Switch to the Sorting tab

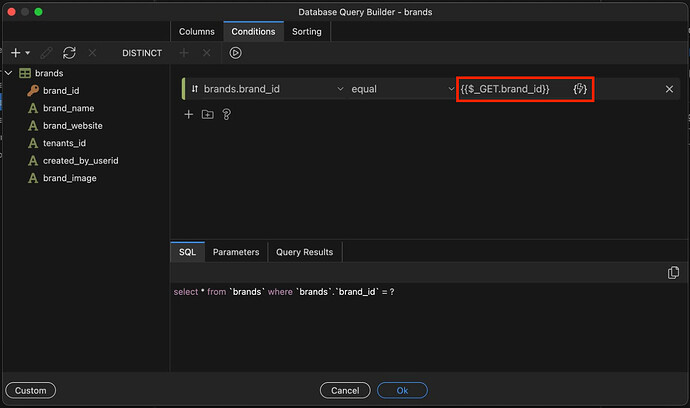[x=307, y=32]
